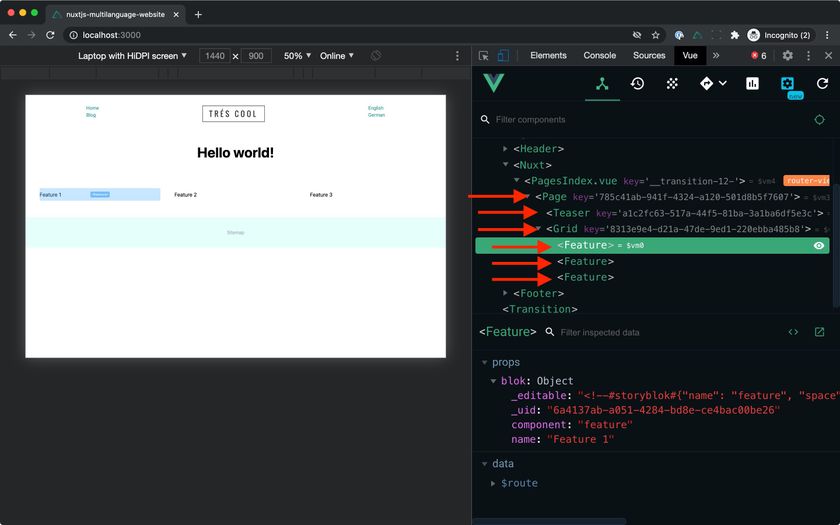Switch to the Sources tab

(649, 55)
